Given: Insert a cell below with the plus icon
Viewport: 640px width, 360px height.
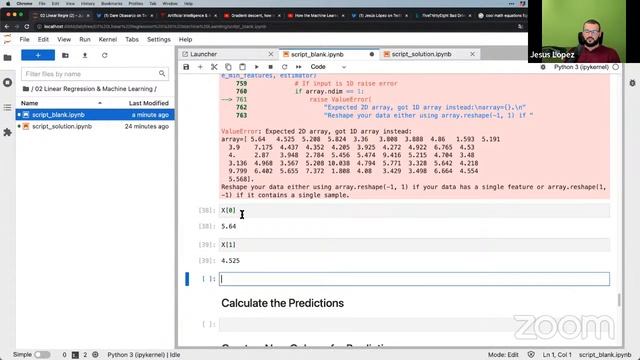Looking at the screenshot, I should coord(200,67).
